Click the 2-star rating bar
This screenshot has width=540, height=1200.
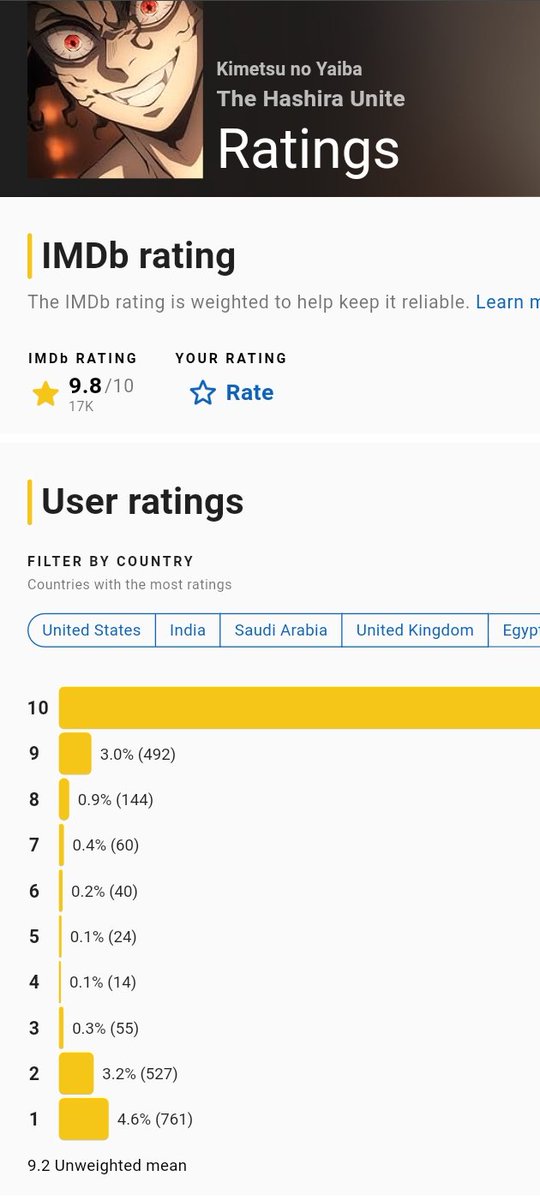tap(76, 1073)
